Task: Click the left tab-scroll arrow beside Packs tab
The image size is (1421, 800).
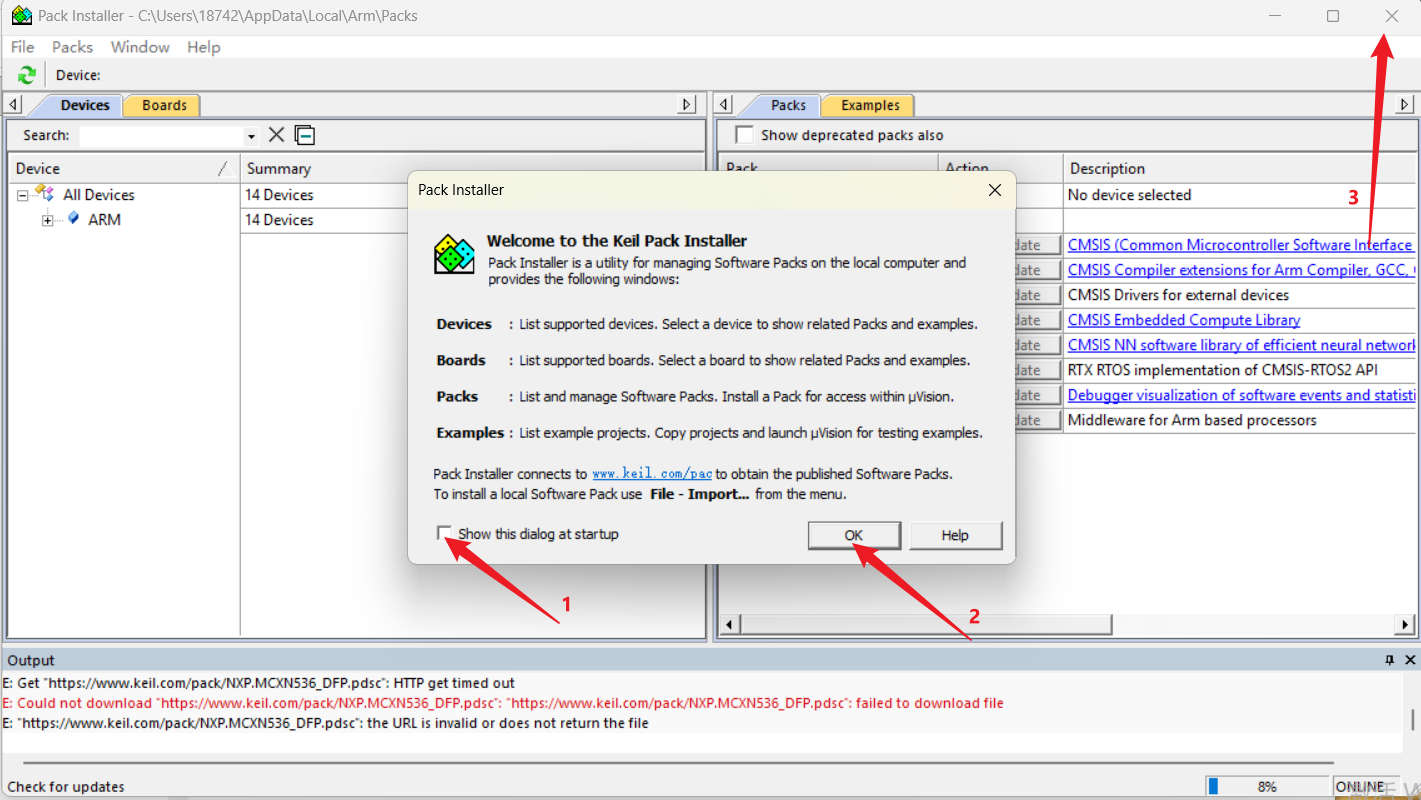Action: pyautogui.click(x=725, y=105)
